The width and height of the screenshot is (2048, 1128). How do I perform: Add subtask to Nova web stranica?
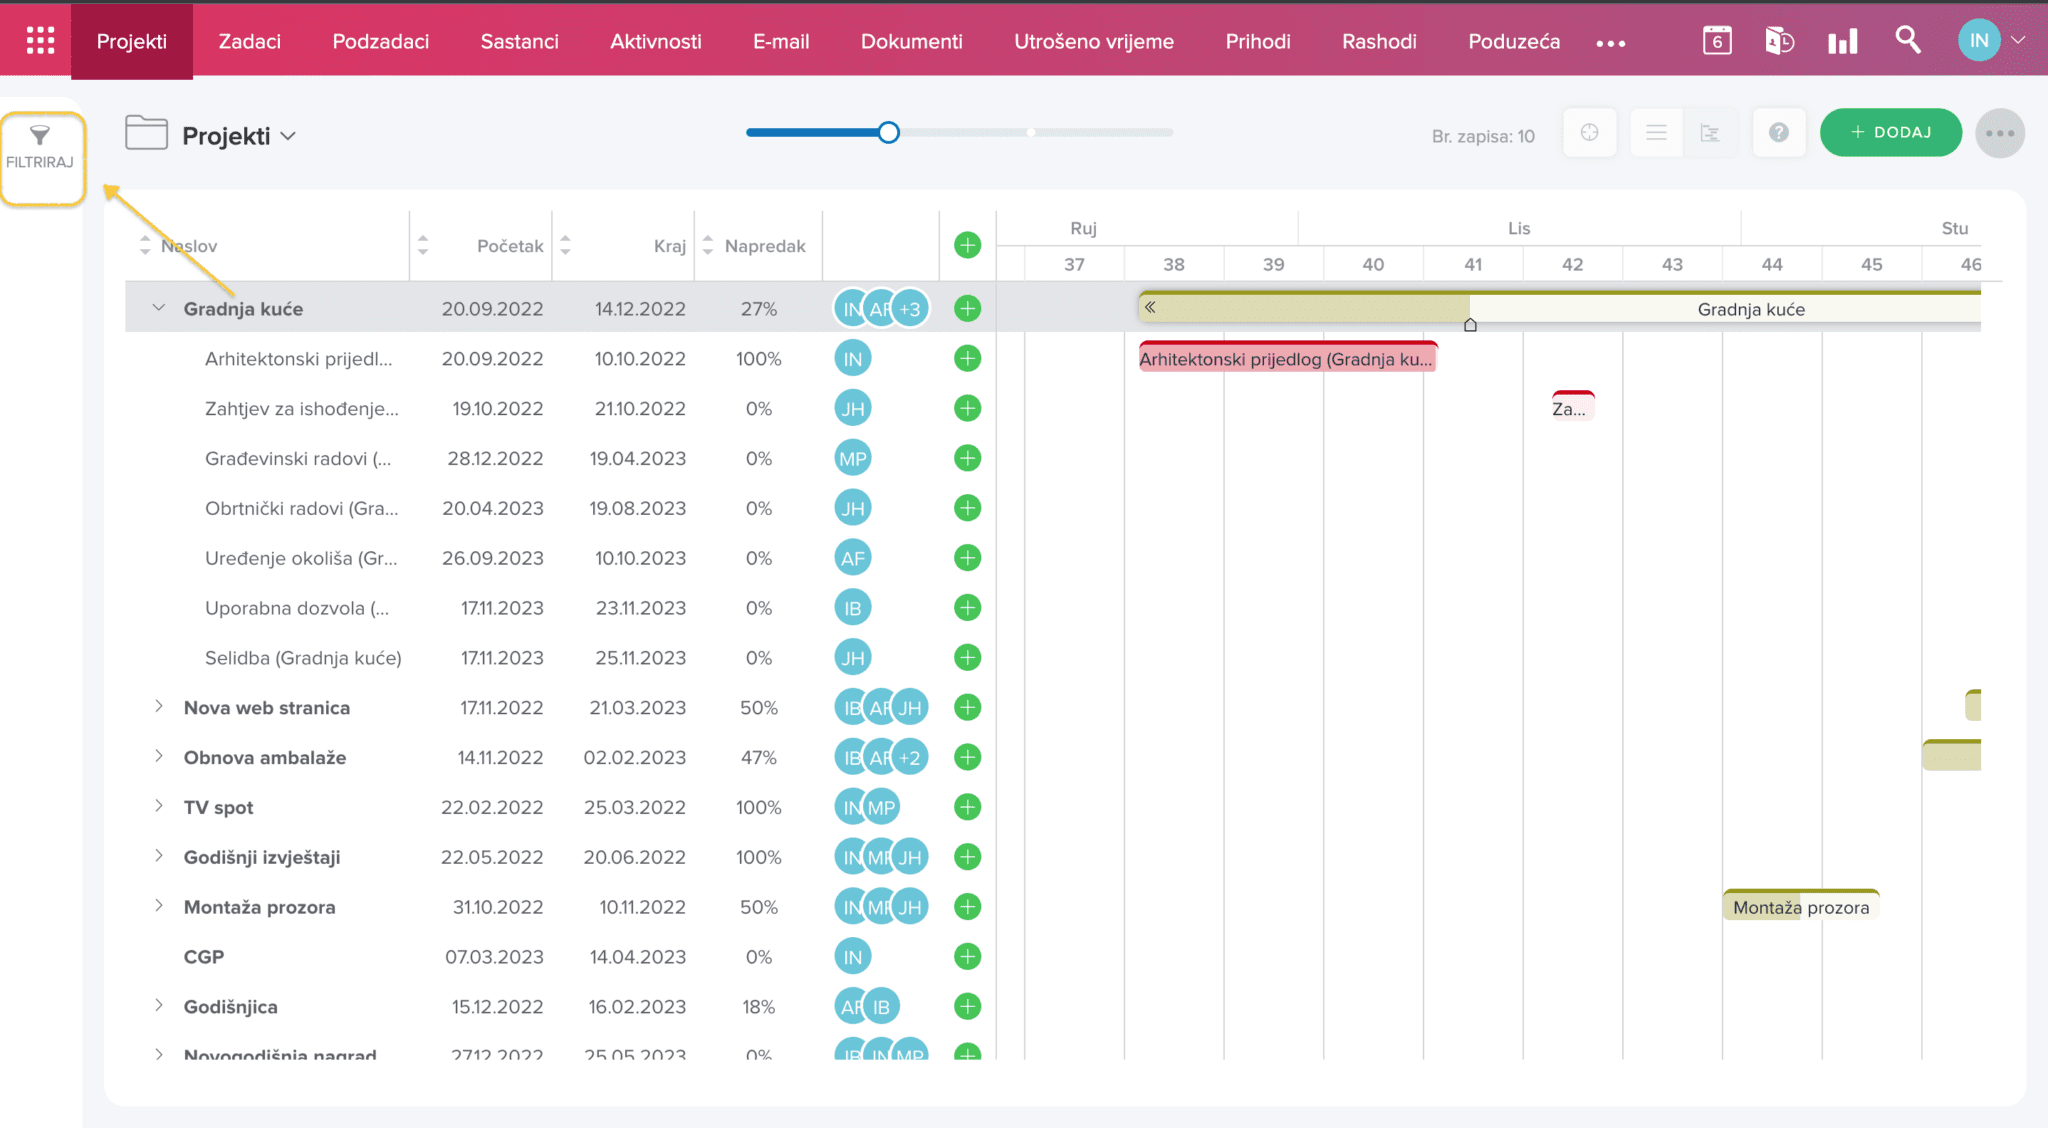[x=967, y=708]
